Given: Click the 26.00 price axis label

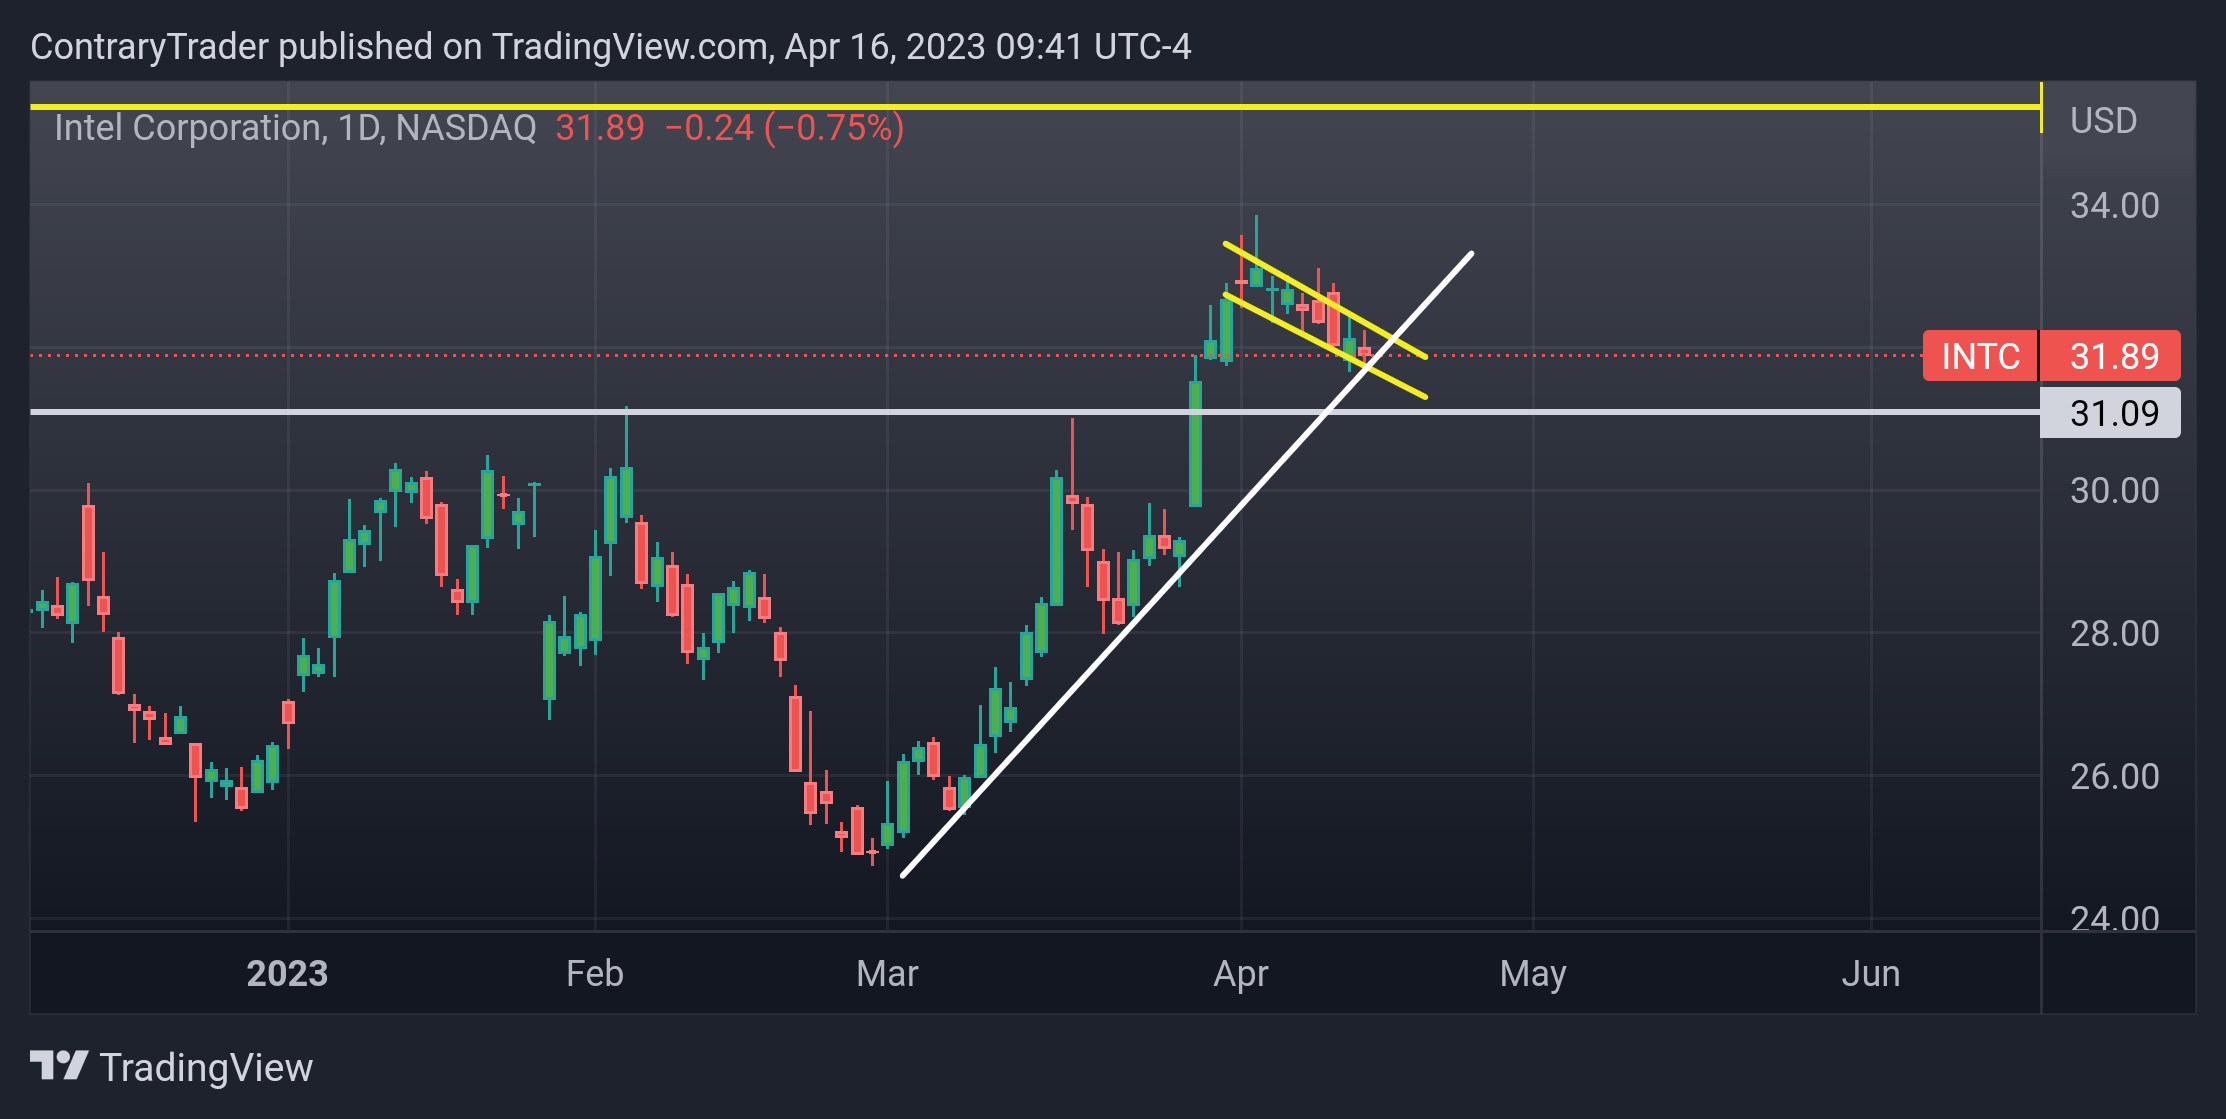Looking at the screenshot, I should click(x=2114, y=777).
